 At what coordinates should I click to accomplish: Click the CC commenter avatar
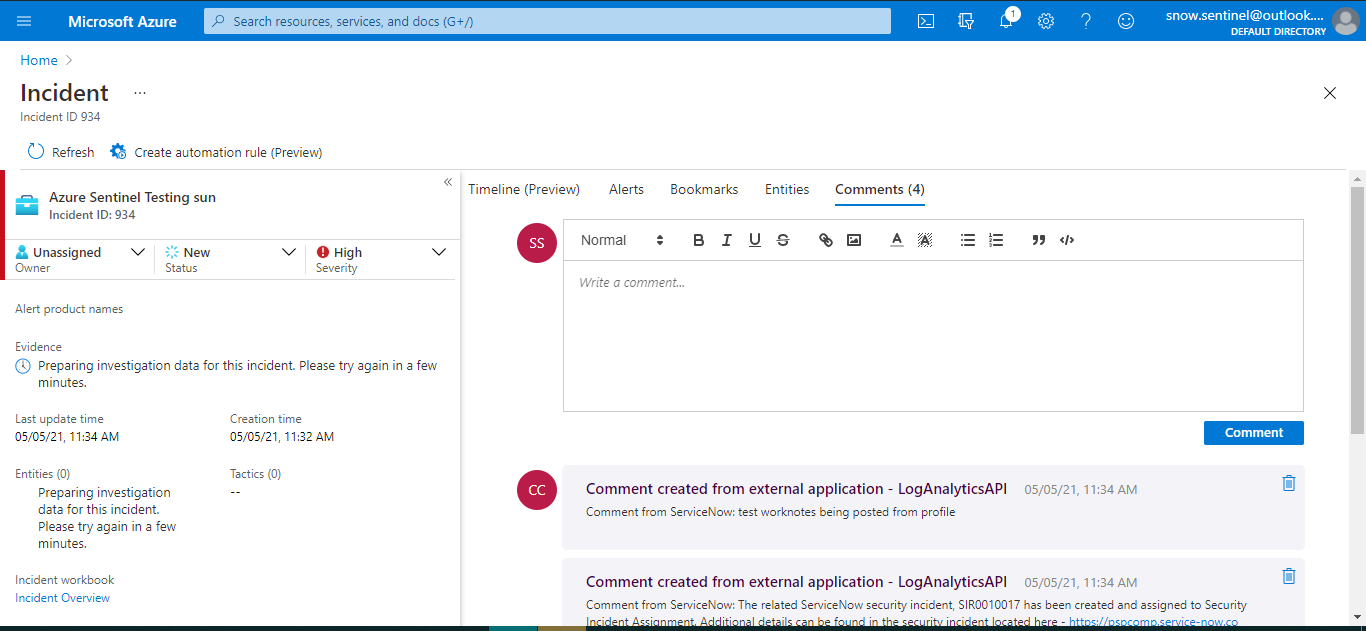click(x=537, y=490)
